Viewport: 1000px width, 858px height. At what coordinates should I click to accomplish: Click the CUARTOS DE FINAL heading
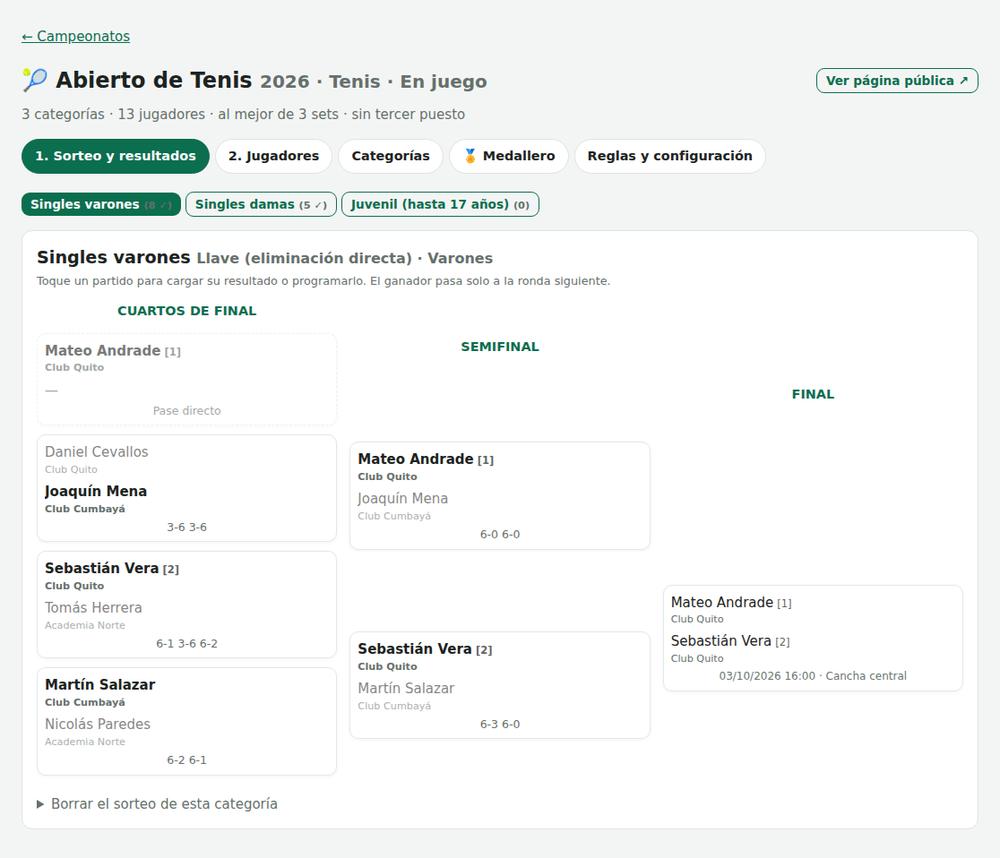187,311
